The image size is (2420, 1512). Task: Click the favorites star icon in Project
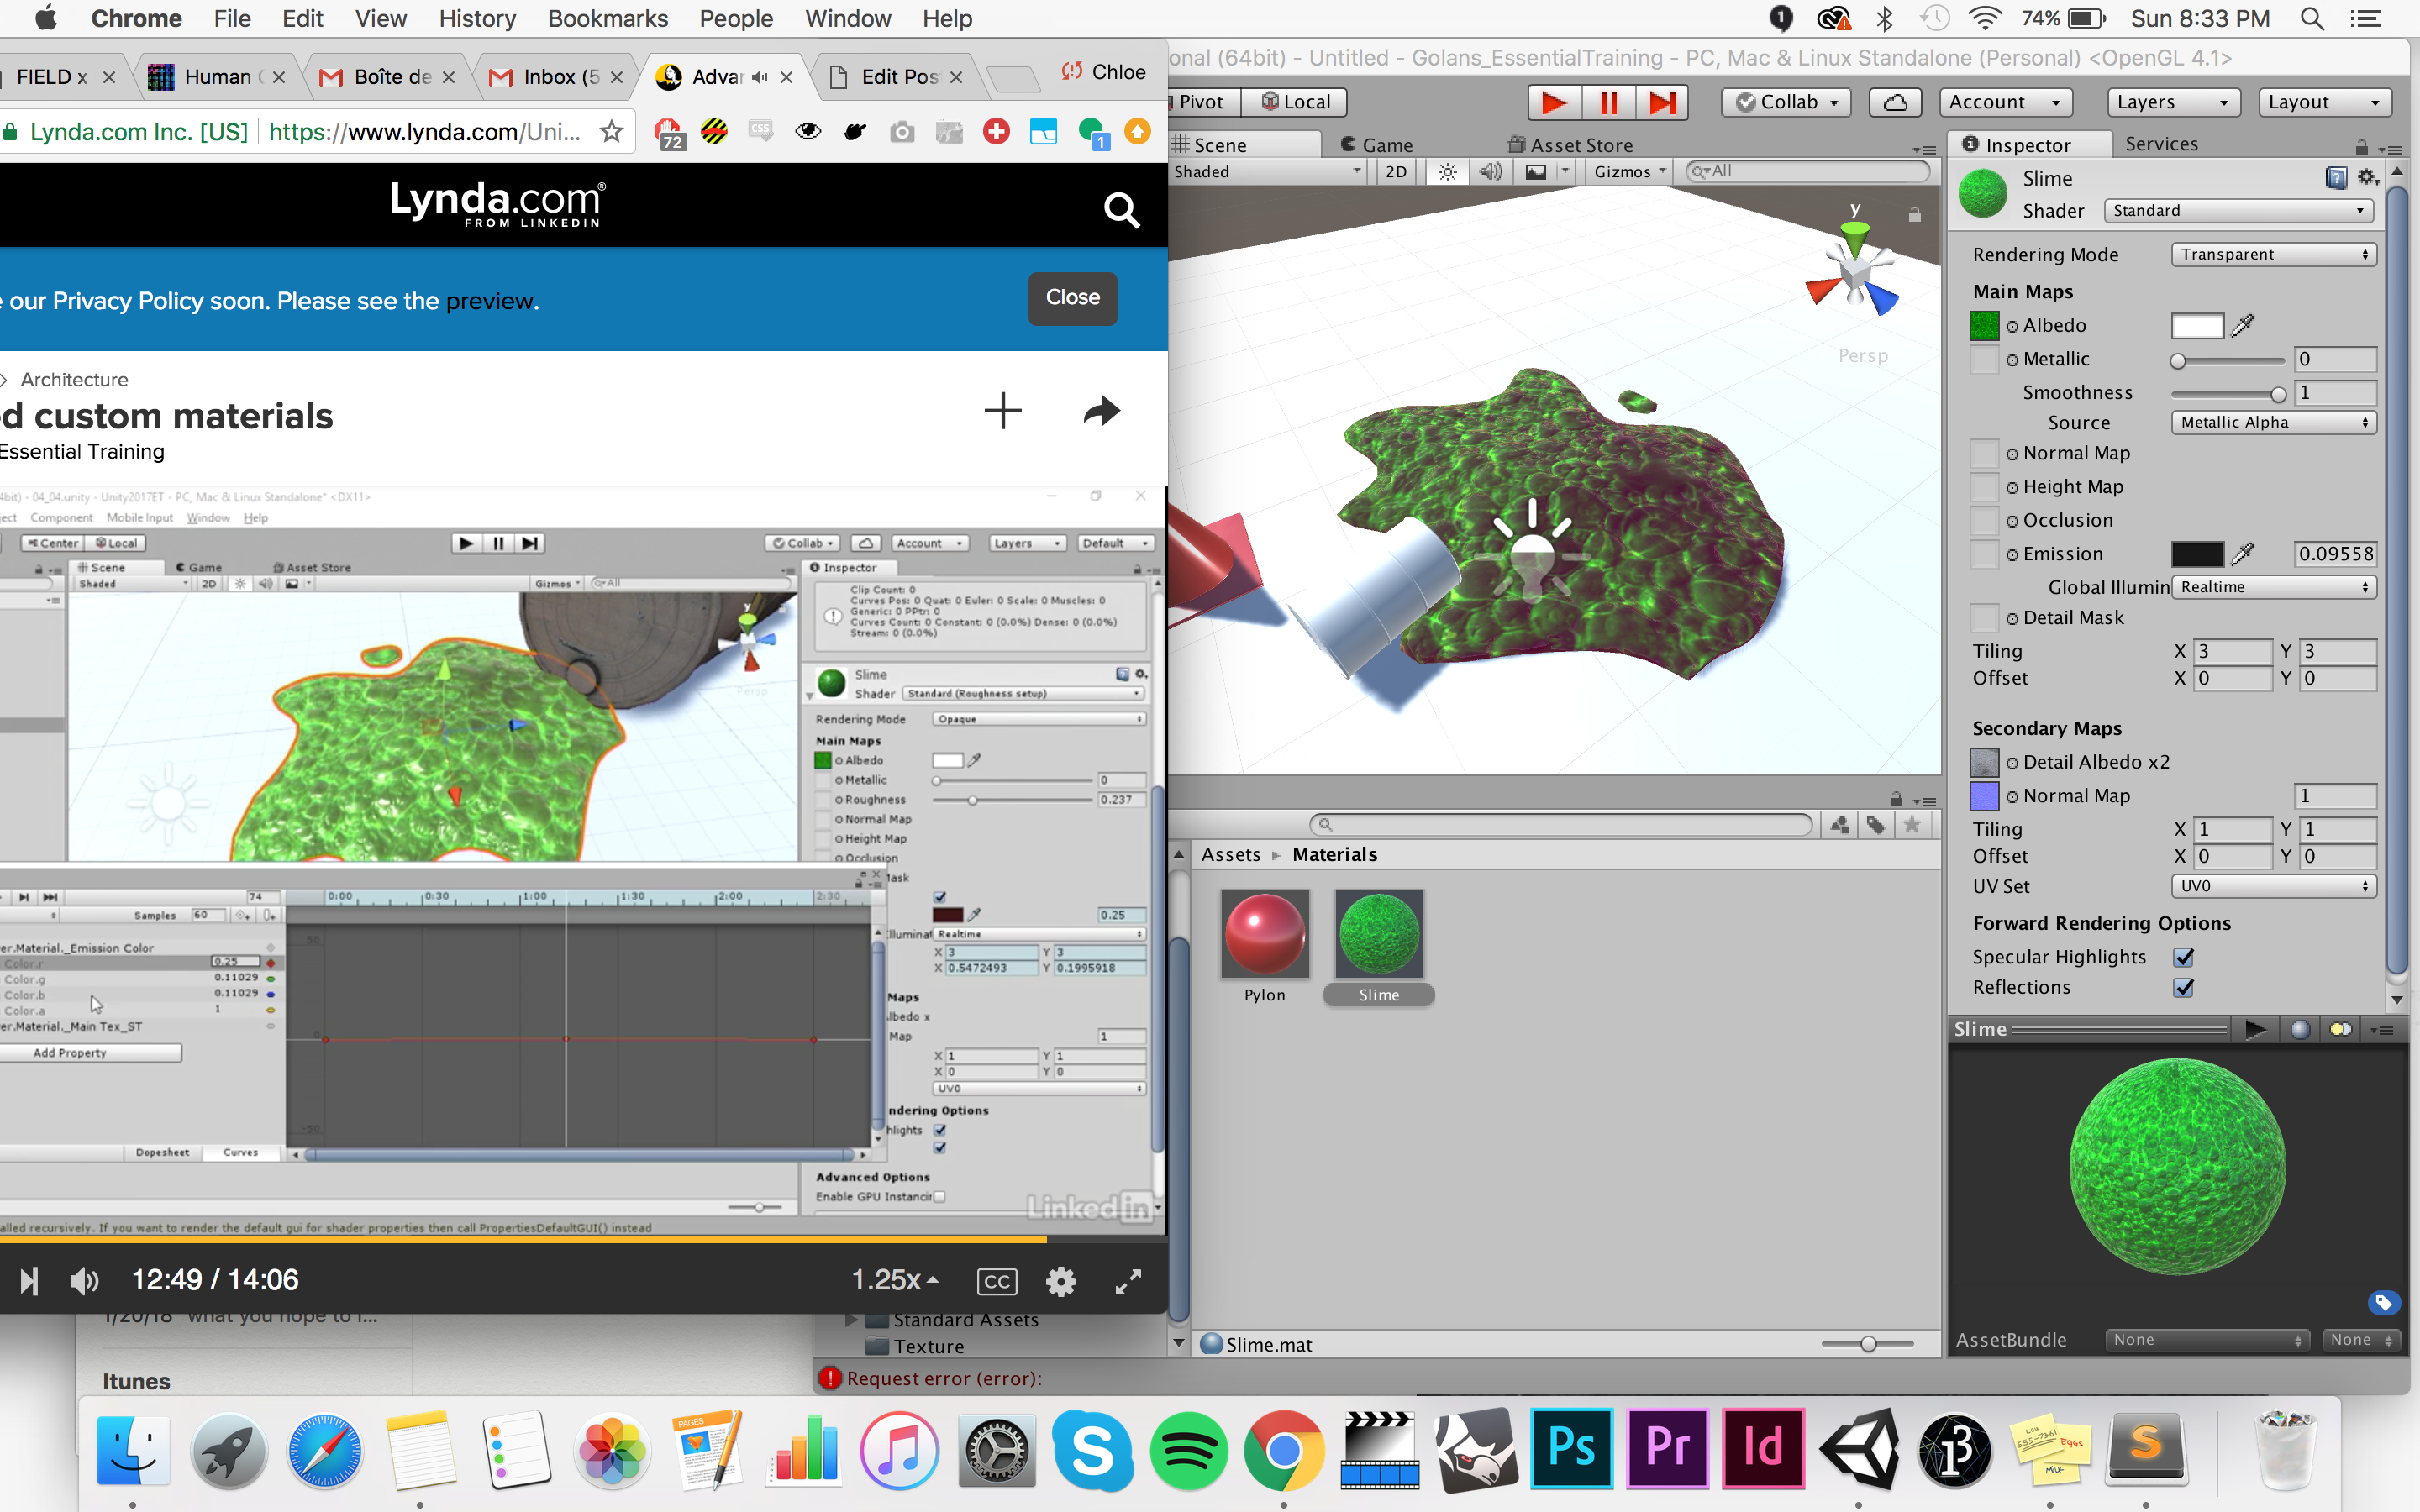(x=1912, y=825)
